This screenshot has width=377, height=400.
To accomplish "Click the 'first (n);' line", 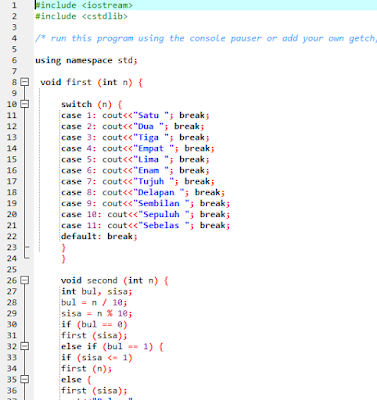I will (87, 369).
